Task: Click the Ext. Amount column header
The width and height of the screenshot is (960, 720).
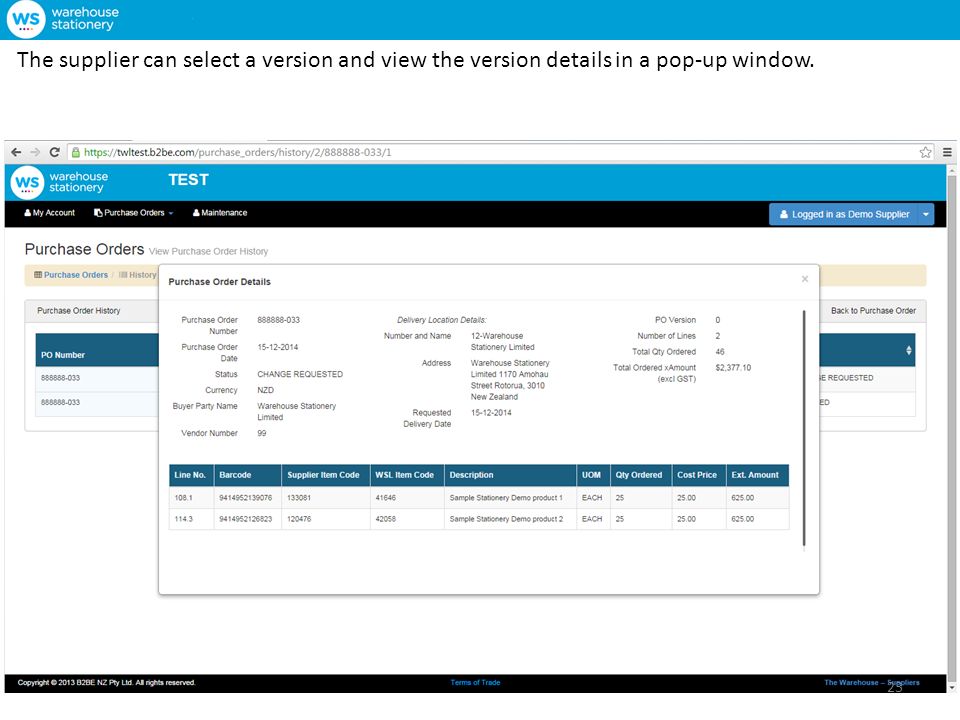Action: [x=755, y=475]
